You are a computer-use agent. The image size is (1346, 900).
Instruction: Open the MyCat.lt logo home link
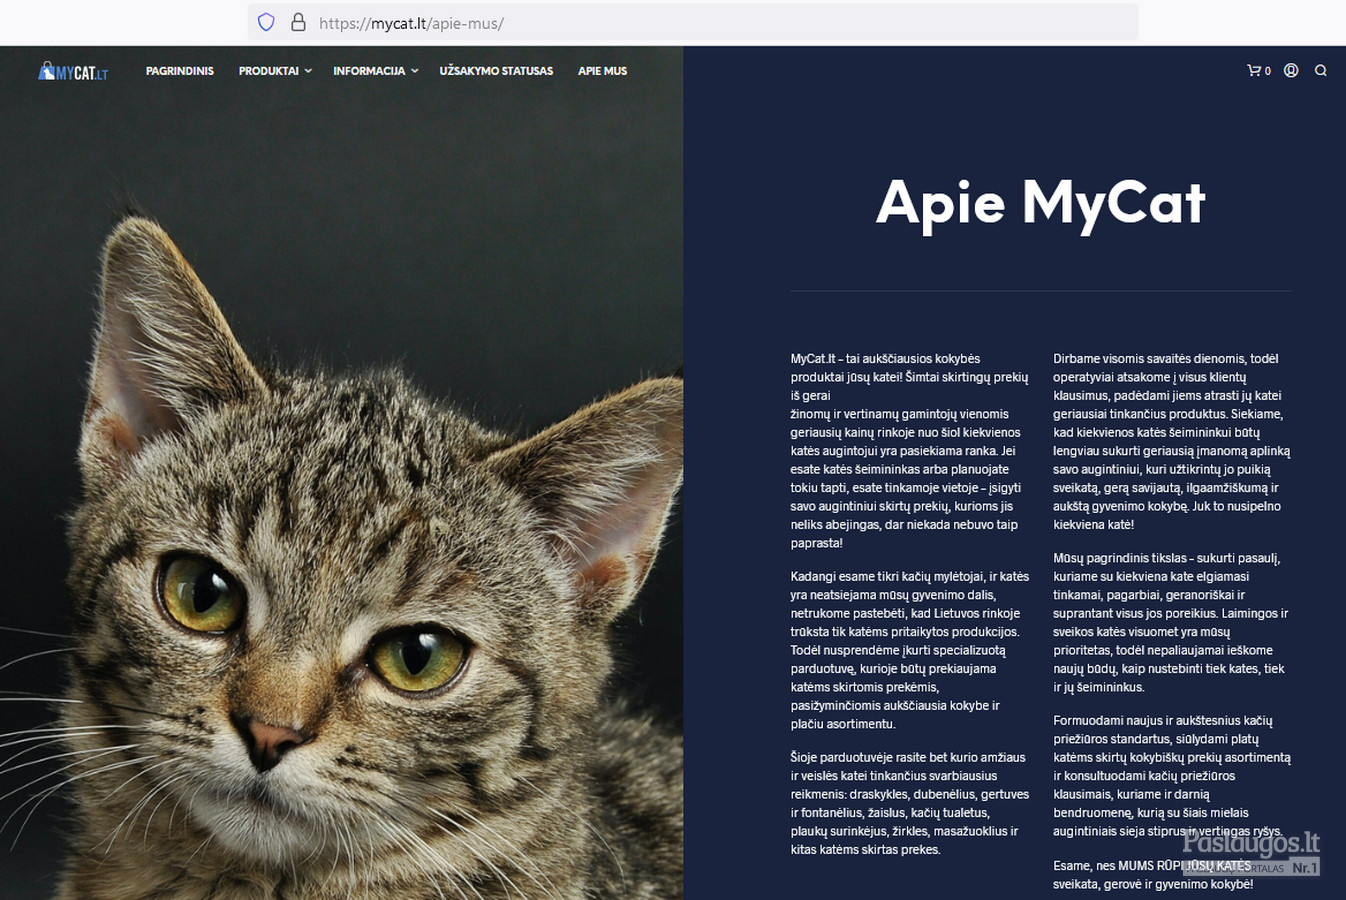pyautogui.click(x=73, y=71)
